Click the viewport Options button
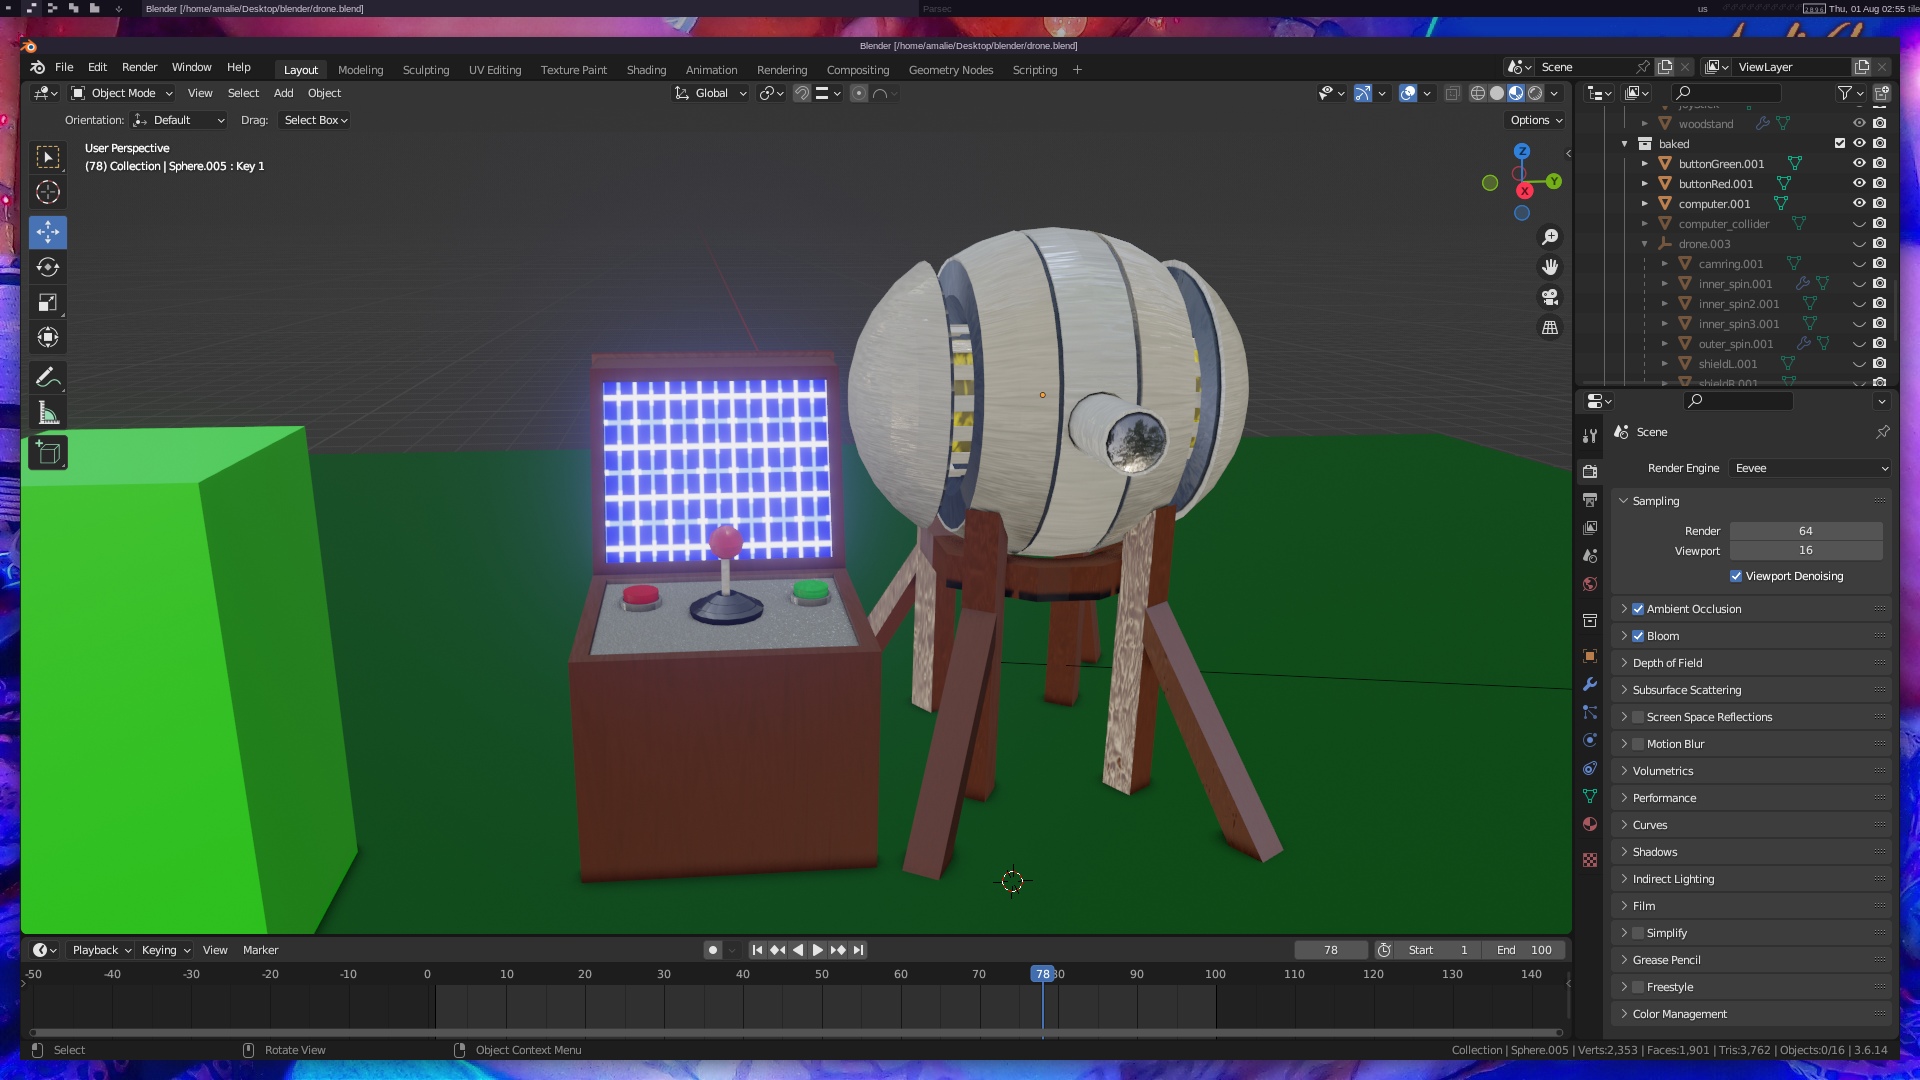1920x1080 pixels. (1536, 120)
